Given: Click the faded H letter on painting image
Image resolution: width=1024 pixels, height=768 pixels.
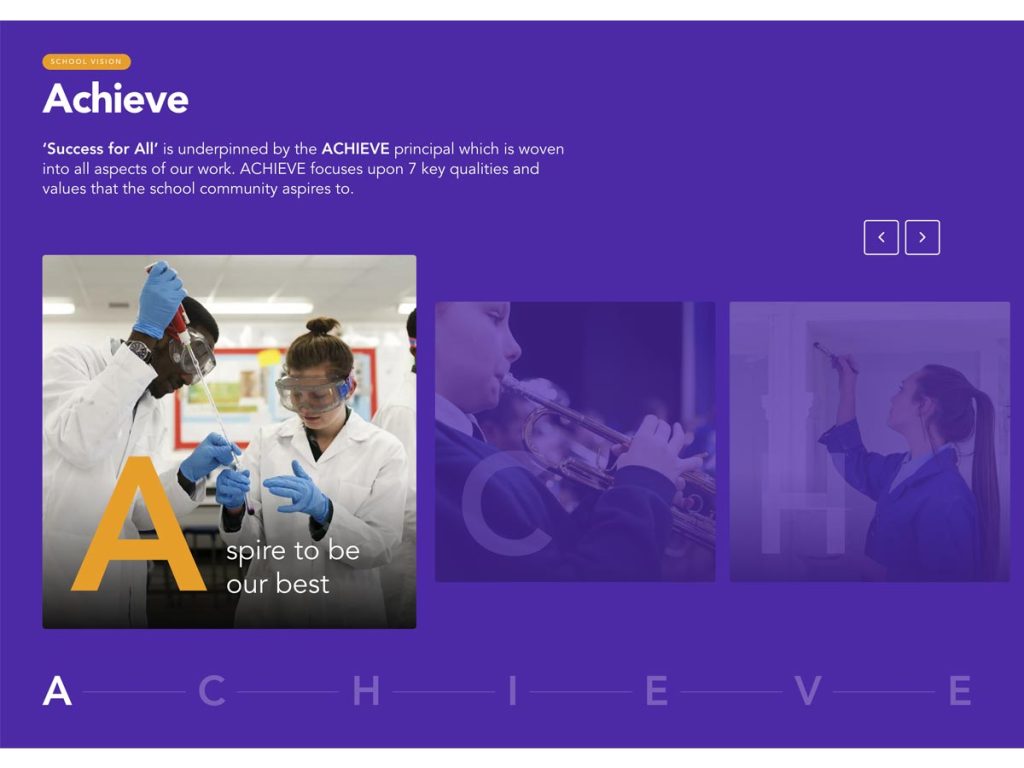Looking at the screenshot, I should tap(804, 502).
